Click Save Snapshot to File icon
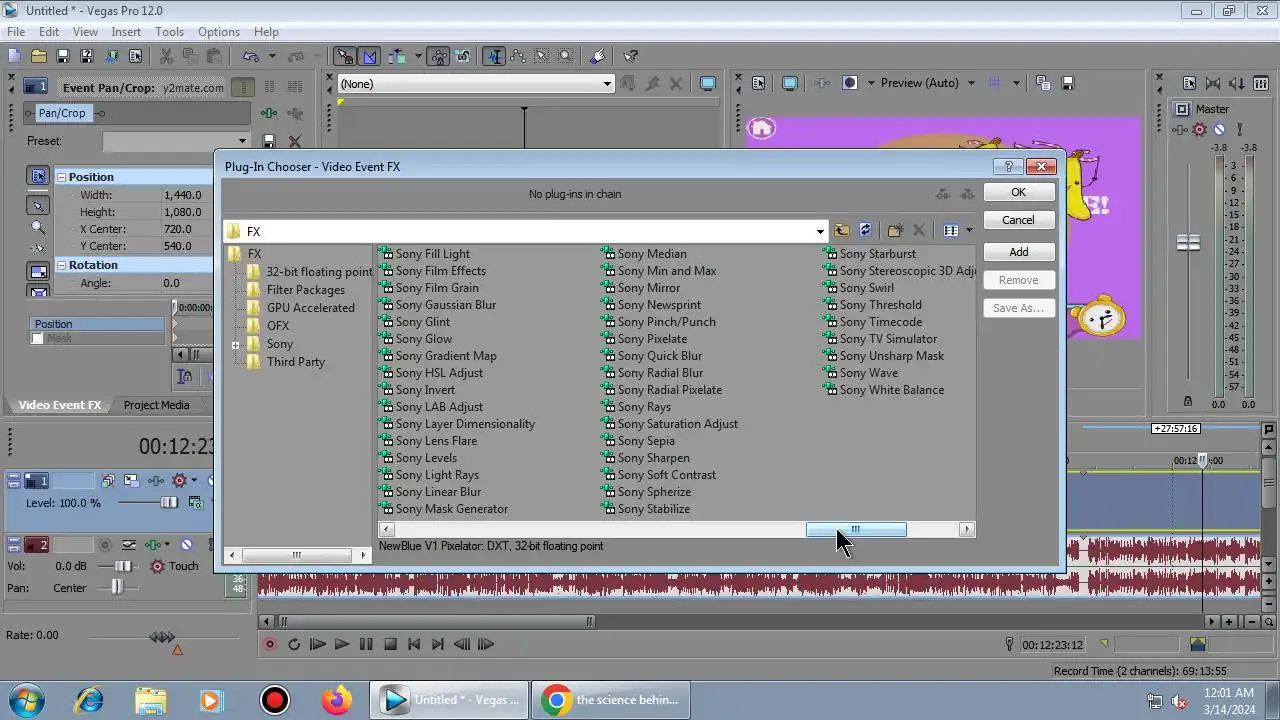The width and height of the screenshot is (1280, 720). [1067, 83]
